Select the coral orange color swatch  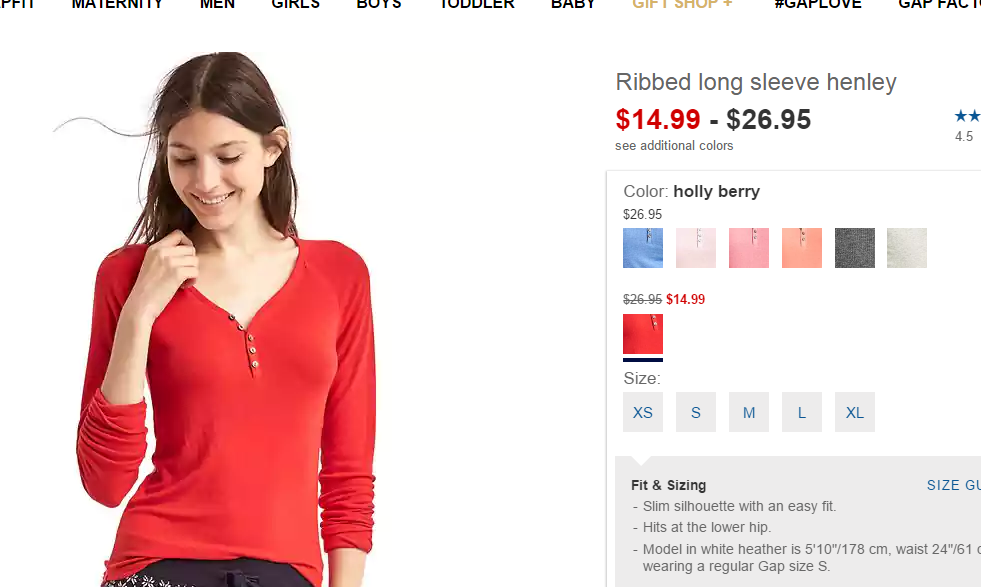coord(802,248)
